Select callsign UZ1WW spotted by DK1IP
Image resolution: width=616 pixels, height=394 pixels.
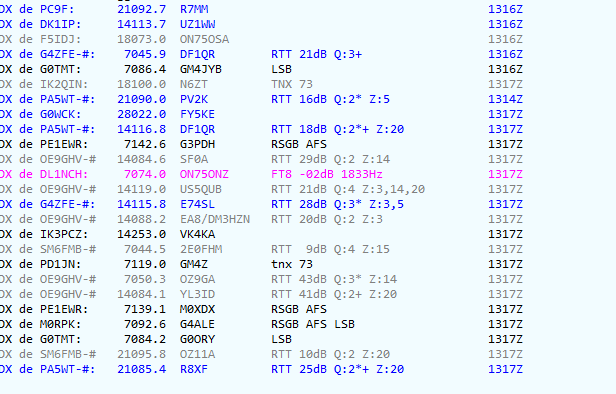[198, 24]
